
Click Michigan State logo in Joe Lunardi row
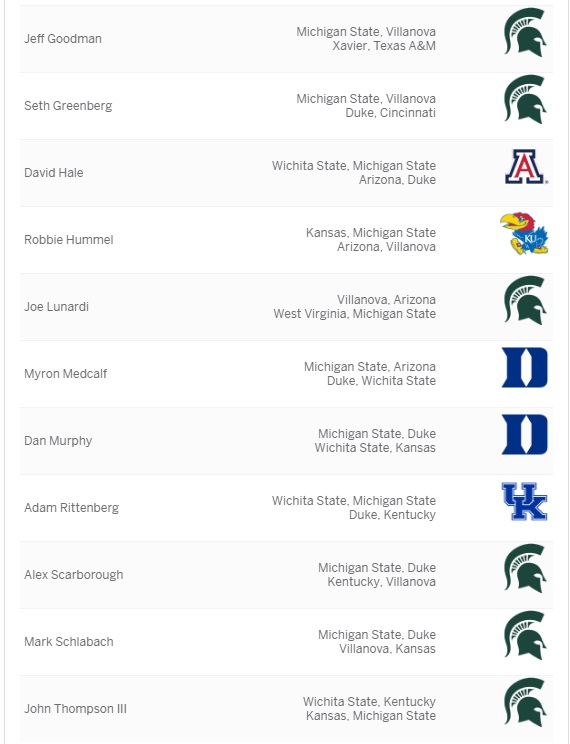pos(525,300)
